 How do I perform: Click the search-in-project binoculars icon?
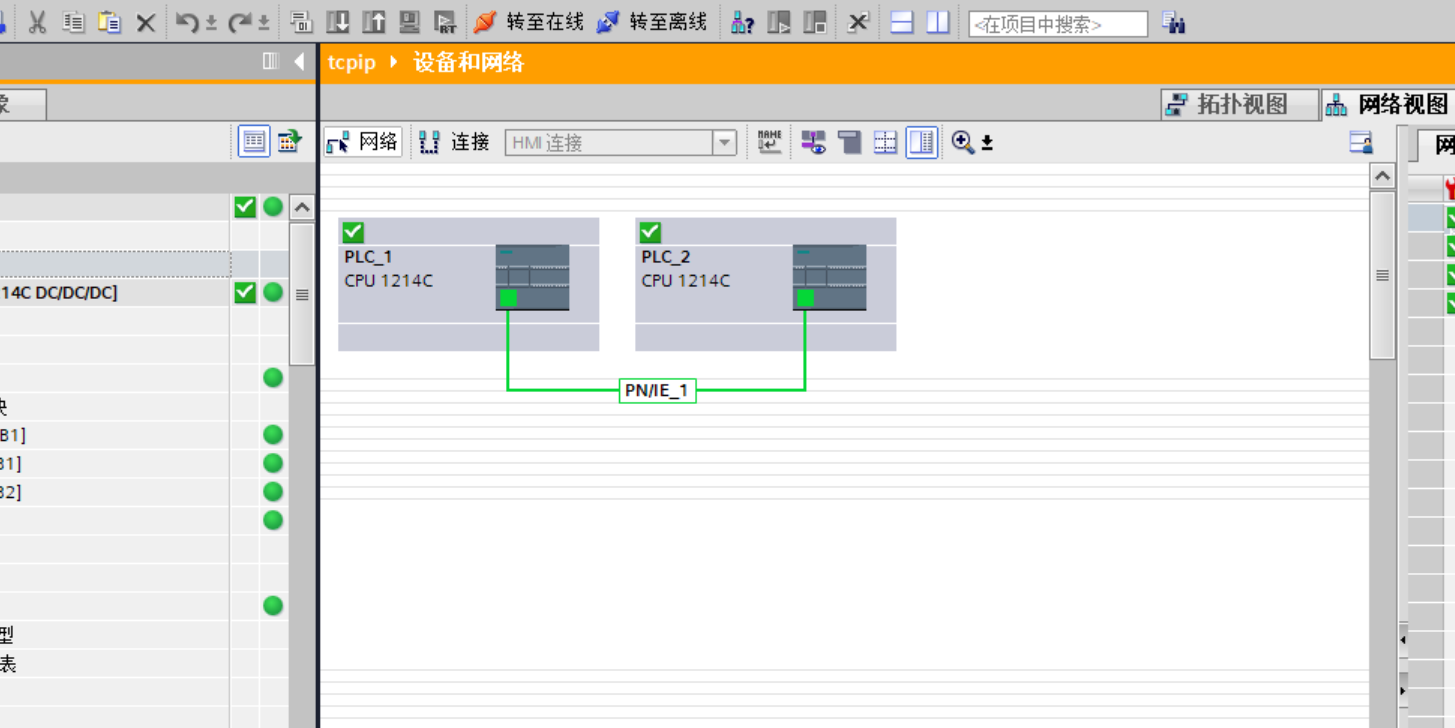tap(1174, 23)
